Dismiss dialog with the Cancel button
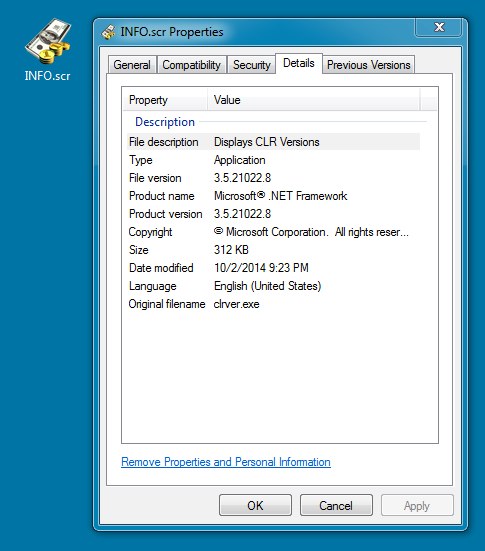485x551 pixels. pyautogui.click(x=336, y=505)
